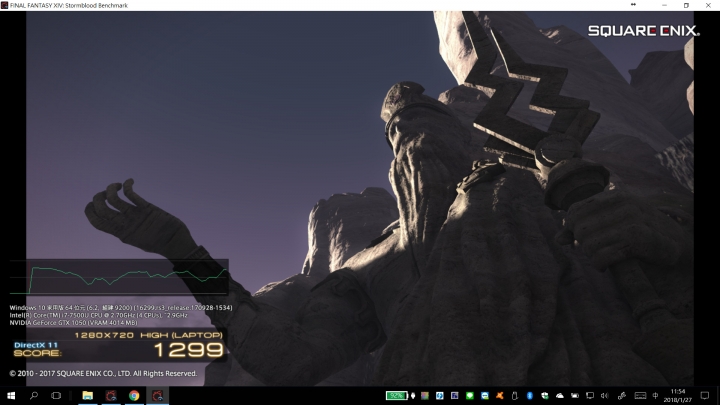Click the window title FINAL FANTASY XIV: Stormblood Benchmark
Viewport: 720px width, 405px height.
point(69,5)
